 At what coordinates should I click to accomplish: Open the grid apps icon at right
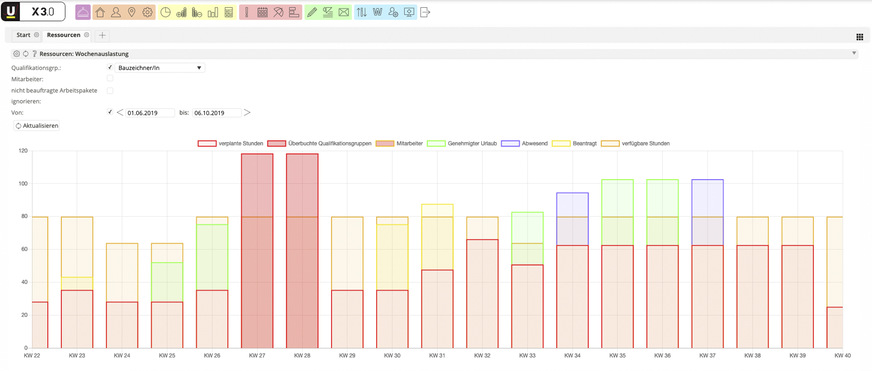pos(860,36)
